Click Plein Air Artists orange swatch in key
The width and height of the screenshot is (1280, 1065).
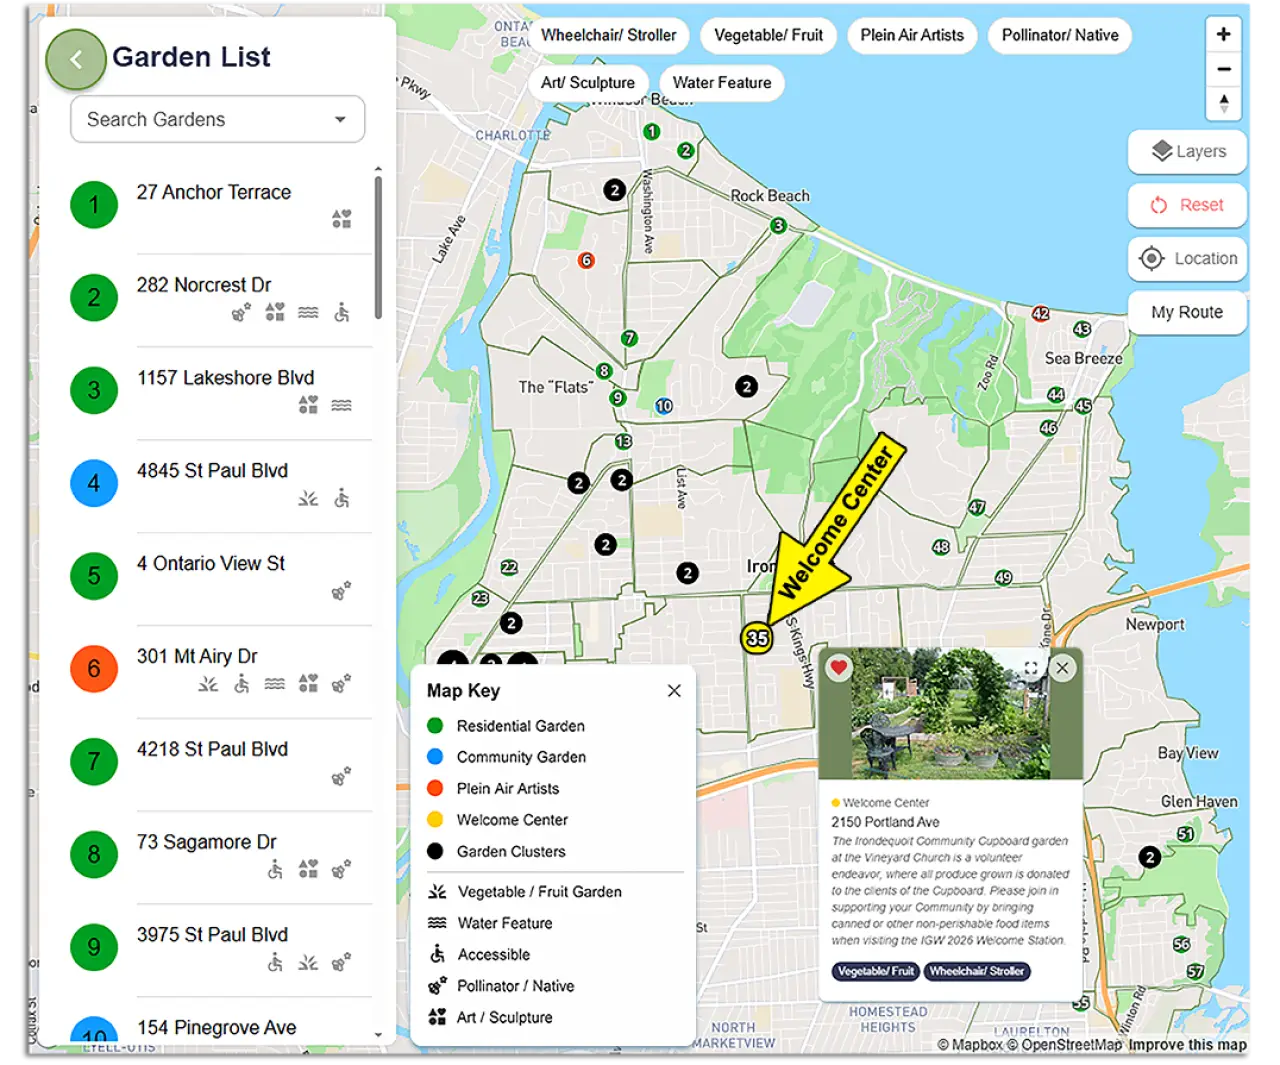point(435,788)
